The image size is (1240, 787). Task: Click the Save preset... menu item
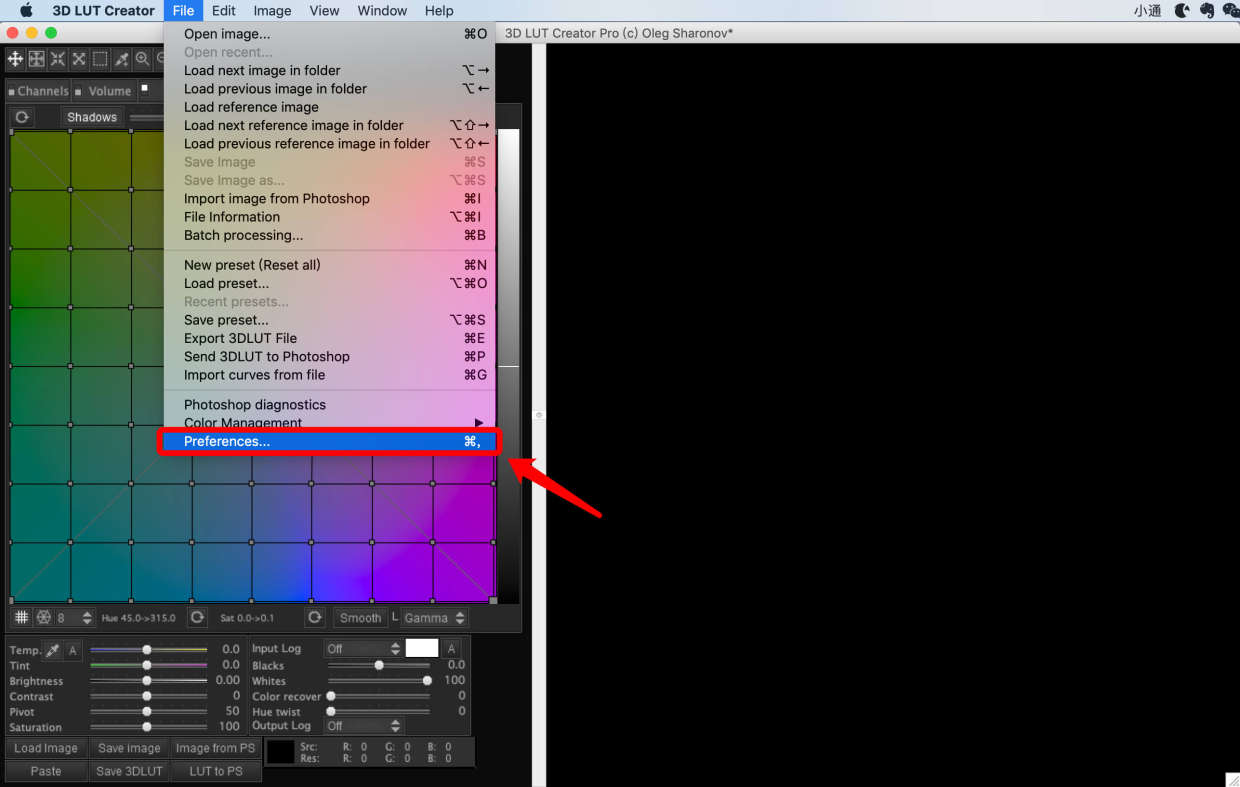click(x=329, y=320)
